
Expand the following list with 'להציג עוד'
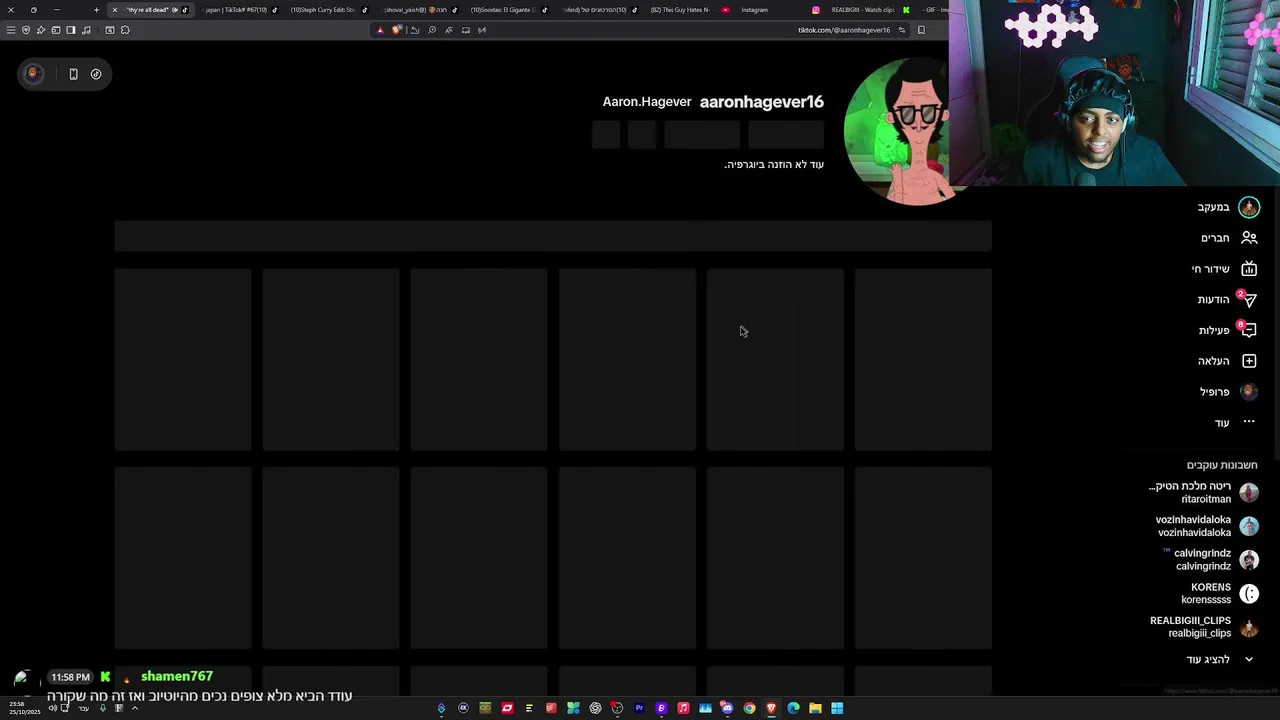click(x=1220, y=660)
